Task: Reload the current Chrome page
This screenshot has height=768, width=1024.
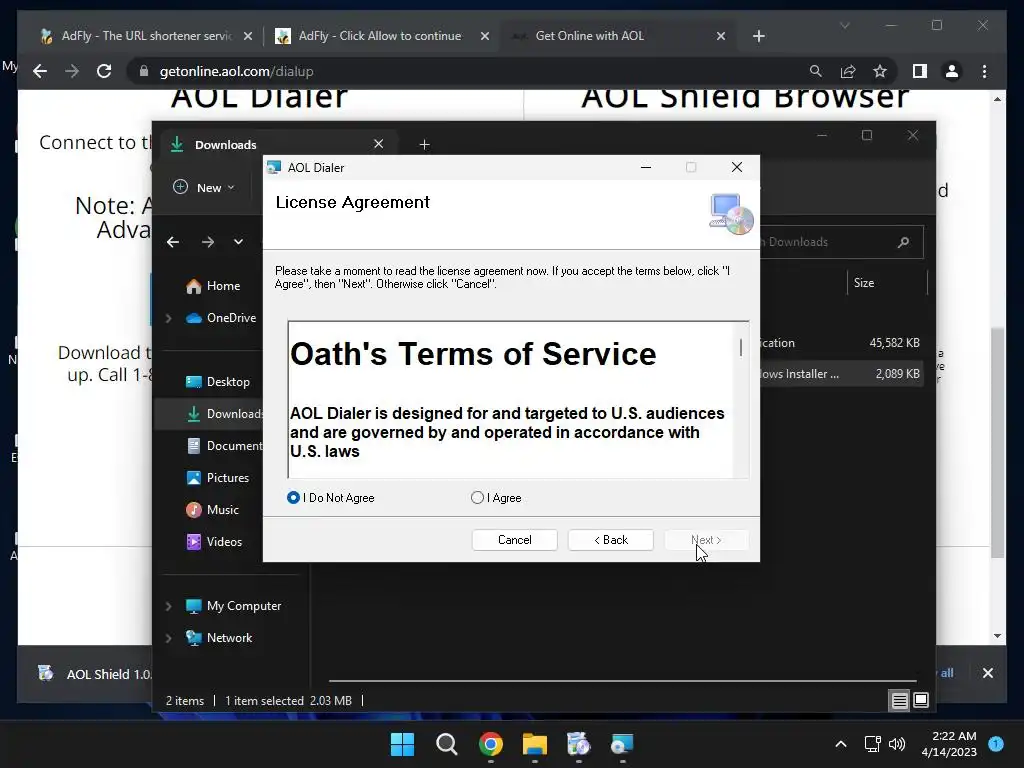Action: point(104,71)
